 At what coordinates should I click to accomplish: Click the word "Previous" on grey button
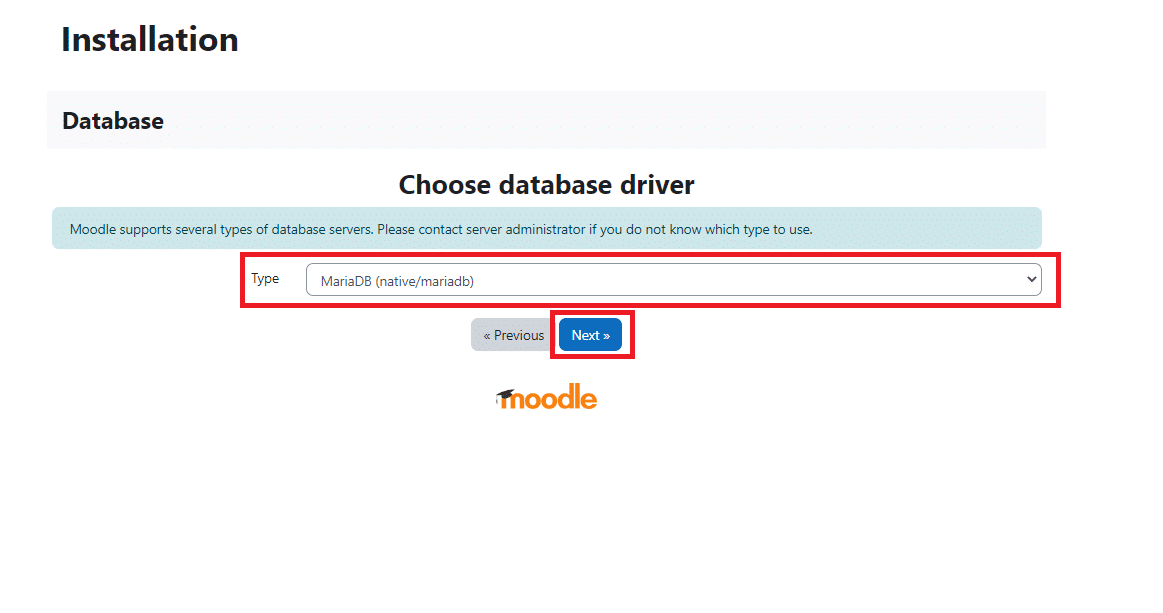coord(519,335)
